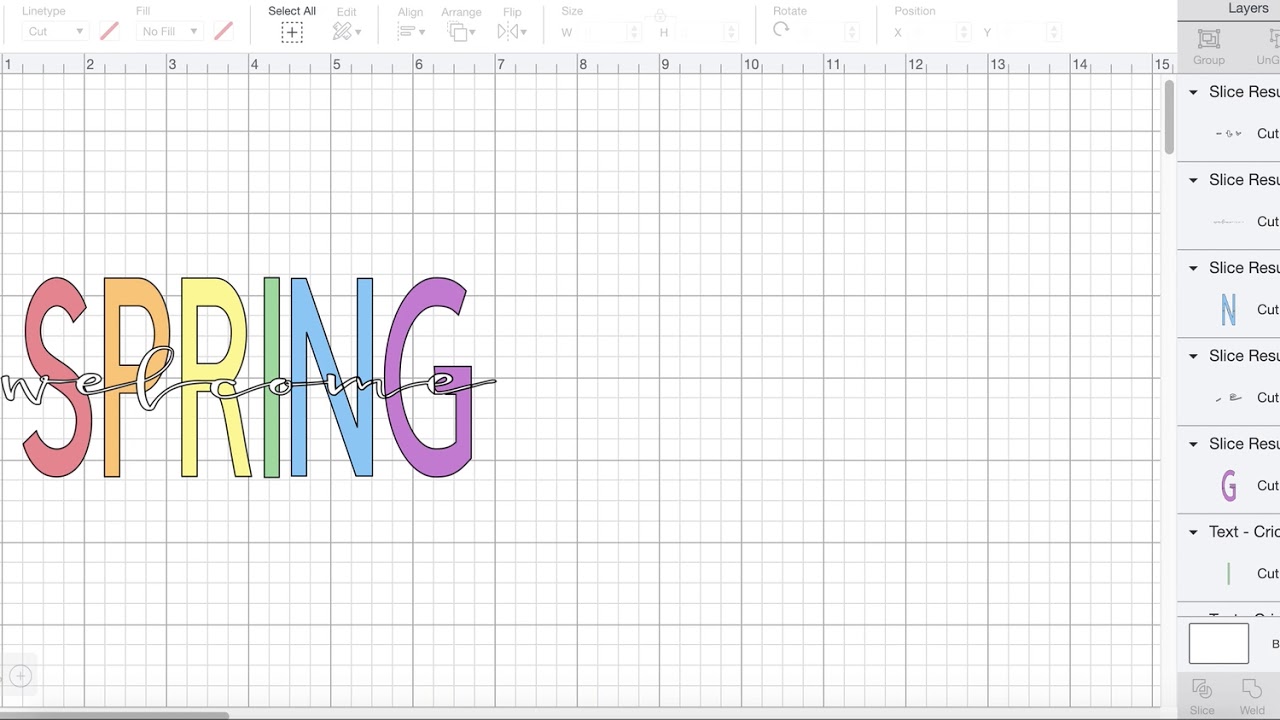The height and width of the screenshot is (720, 1280).
Task: Click the UnGroup icon in Layers panel
Action: coord(1274,39)
